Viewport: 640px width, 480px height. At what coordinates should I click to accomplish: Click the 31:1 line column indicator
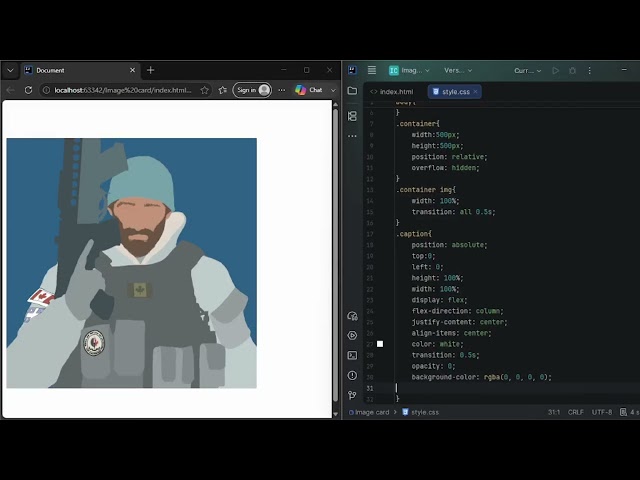point(554,412)
